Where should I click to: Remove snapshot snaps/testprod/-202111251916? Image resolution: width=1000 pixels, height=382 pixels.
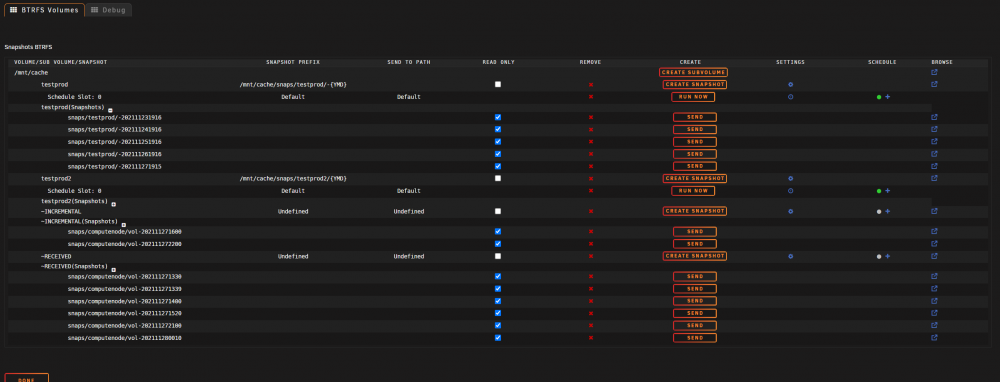591,142
